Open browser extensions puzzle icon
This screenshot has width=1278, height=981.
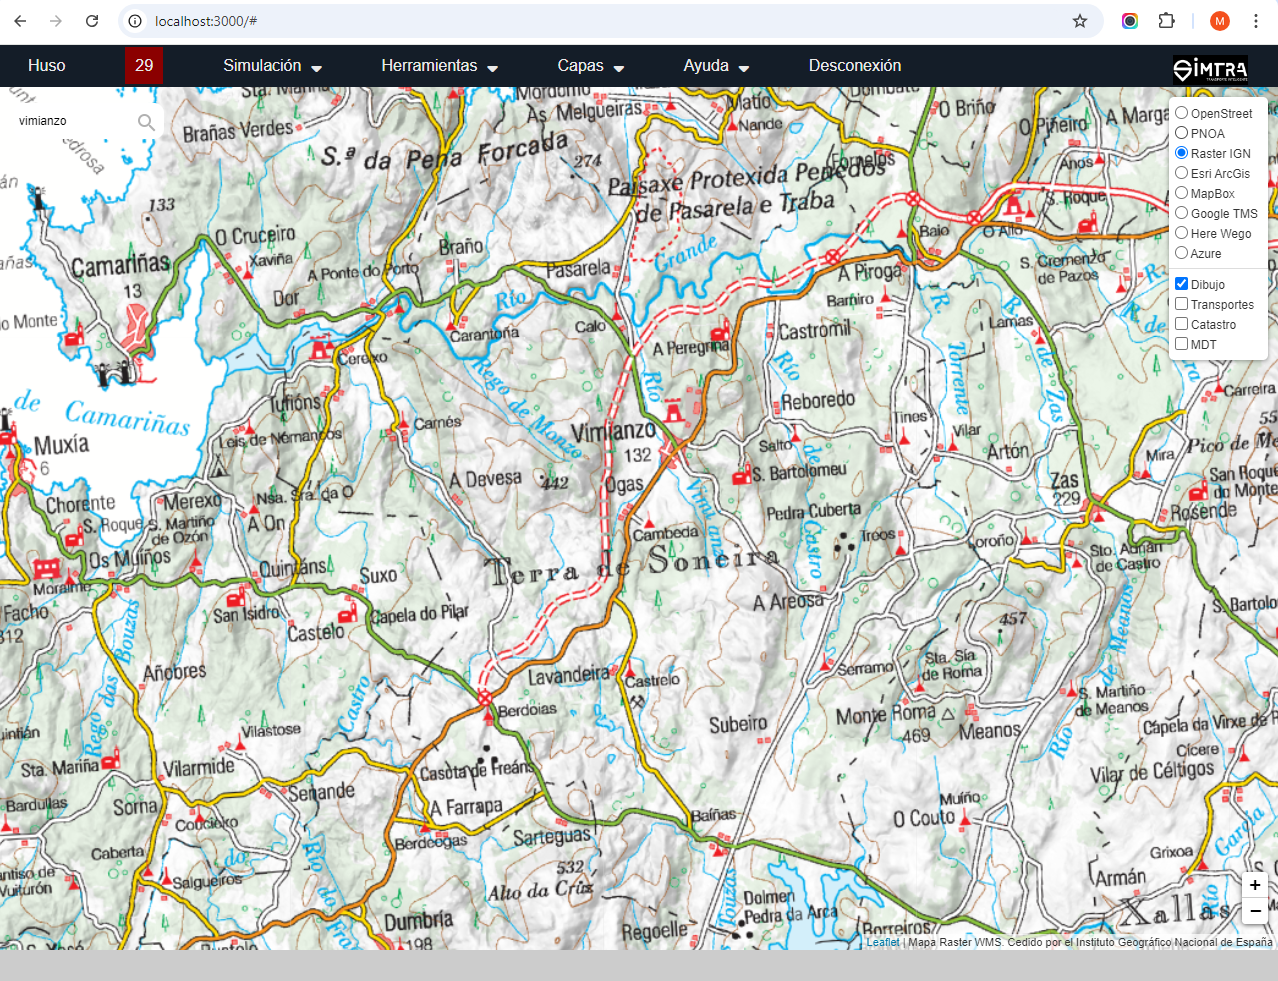pos(1166,21)
